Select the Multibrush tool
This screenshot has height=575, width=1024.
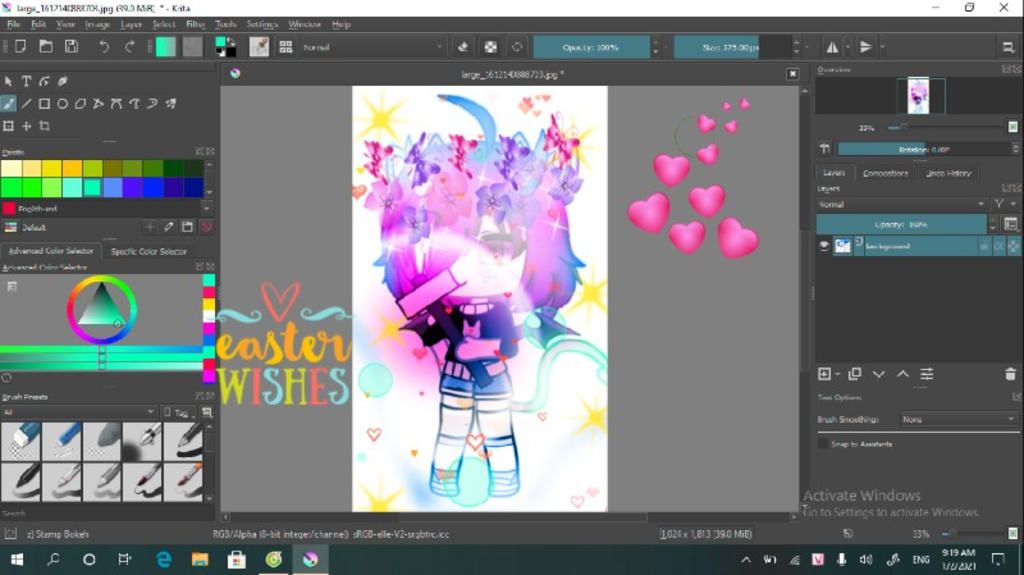[x=170, y=103]
